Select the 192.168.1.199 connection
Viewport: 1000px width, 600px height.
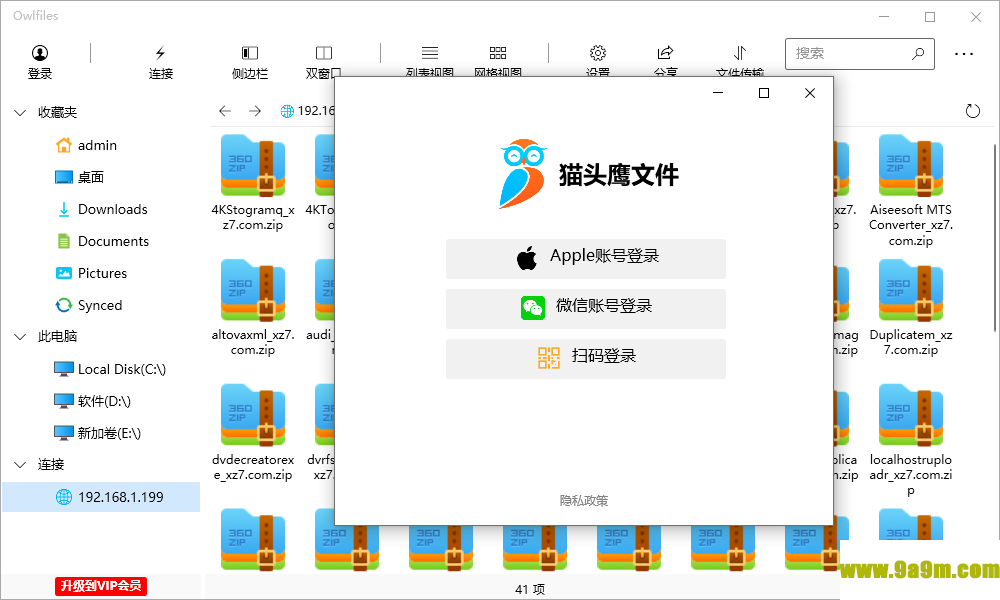click(101, 497)
